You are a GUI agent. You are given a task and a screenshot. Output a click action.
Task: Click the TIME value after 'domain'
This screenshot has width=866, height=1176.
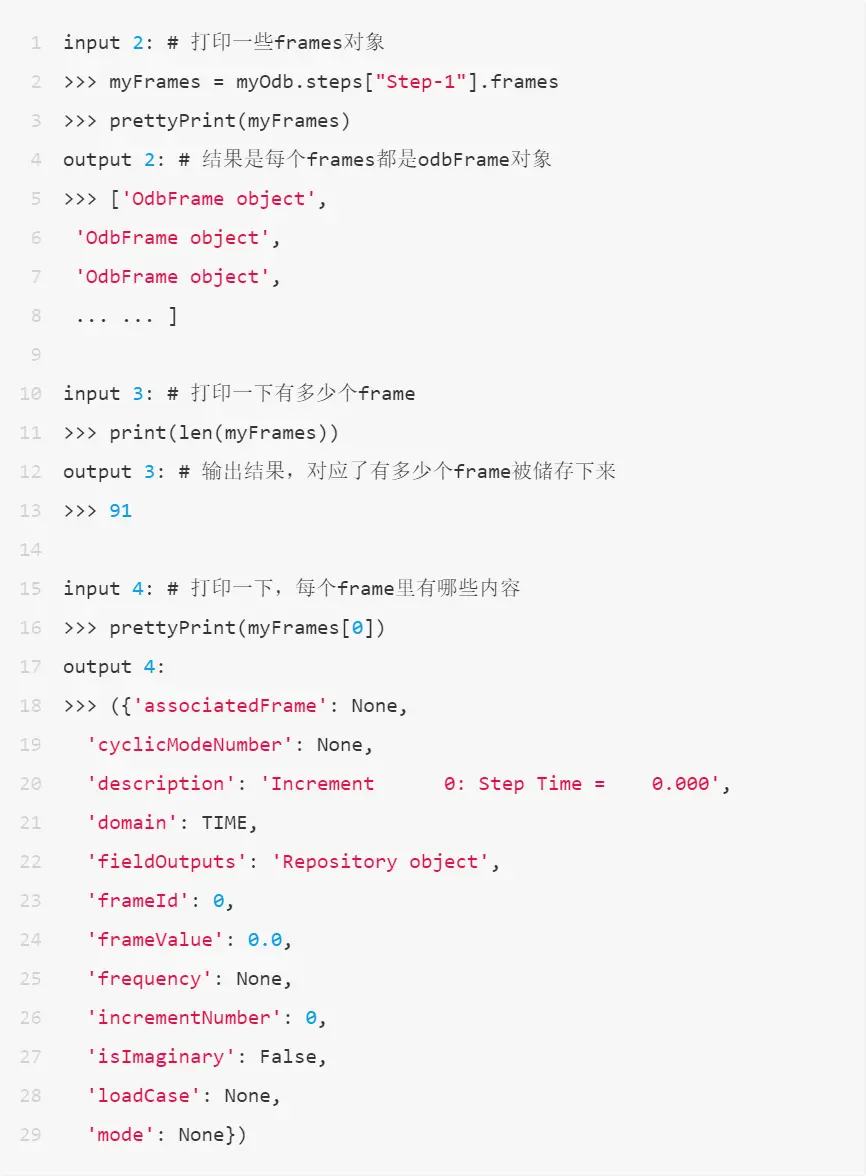[224, 823]
